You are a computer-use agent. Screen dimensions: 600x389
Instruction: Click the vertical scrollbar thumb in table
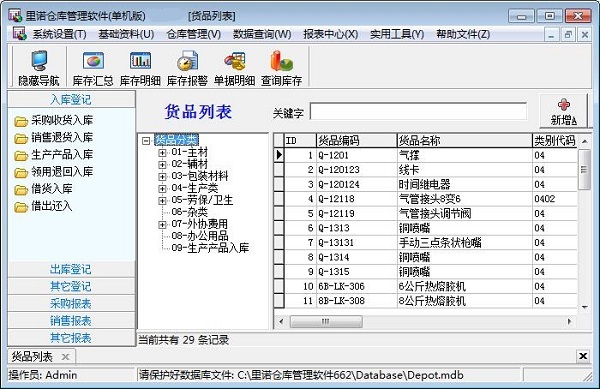coord(584,169)
